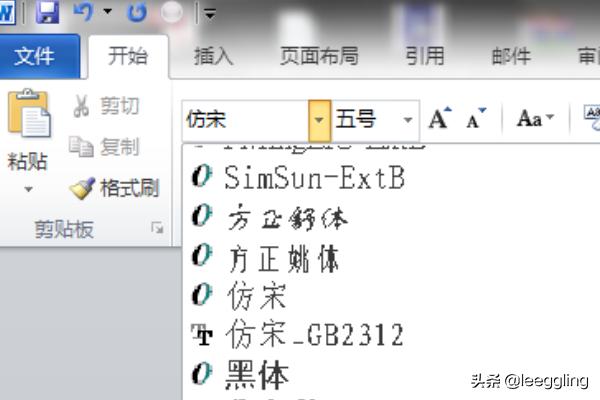
Task: Click the 粘贴 clipboard icon
Action: [29, 114]
